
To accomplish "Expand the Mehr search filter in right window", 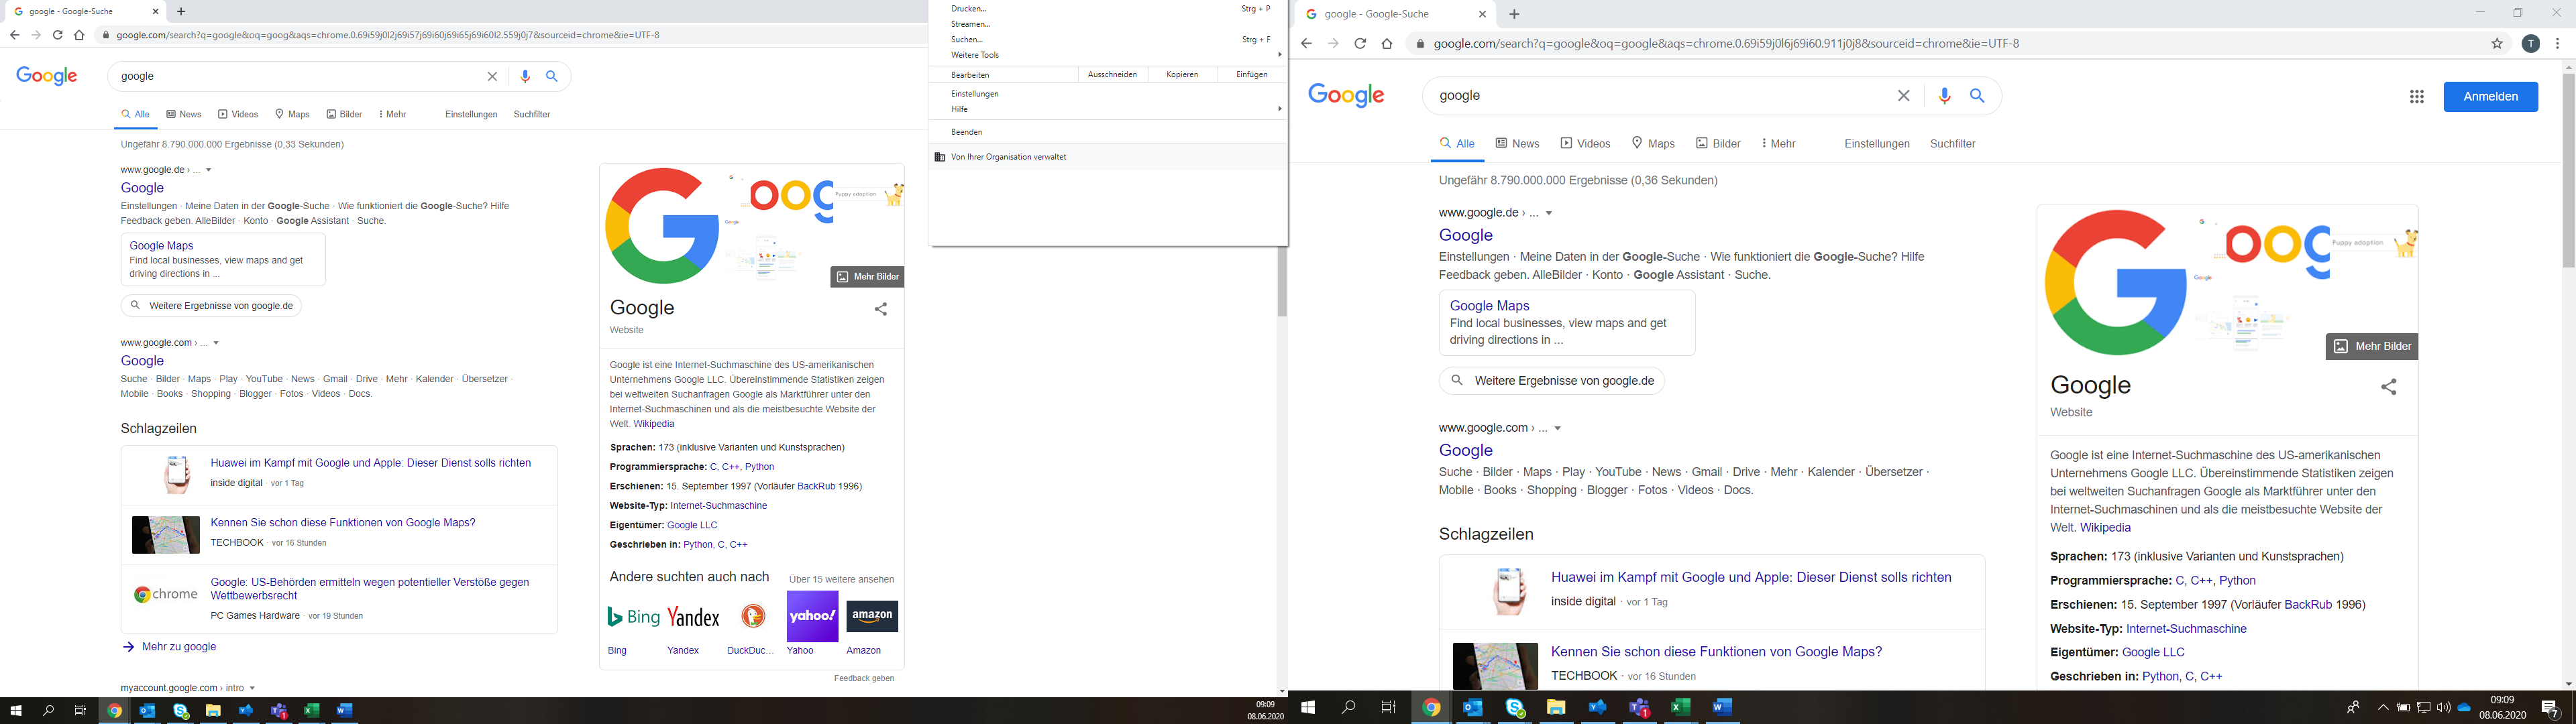I will 1778,144.
